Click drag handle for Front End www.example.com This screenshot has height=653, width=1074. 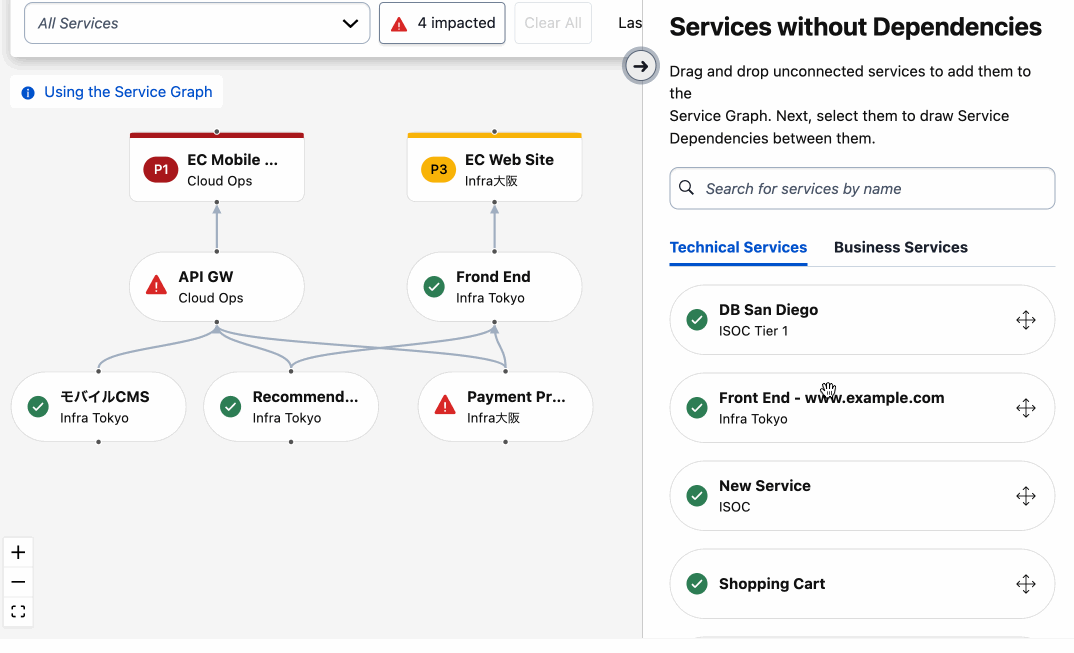pyautogui.click(x=1025, y=408)
